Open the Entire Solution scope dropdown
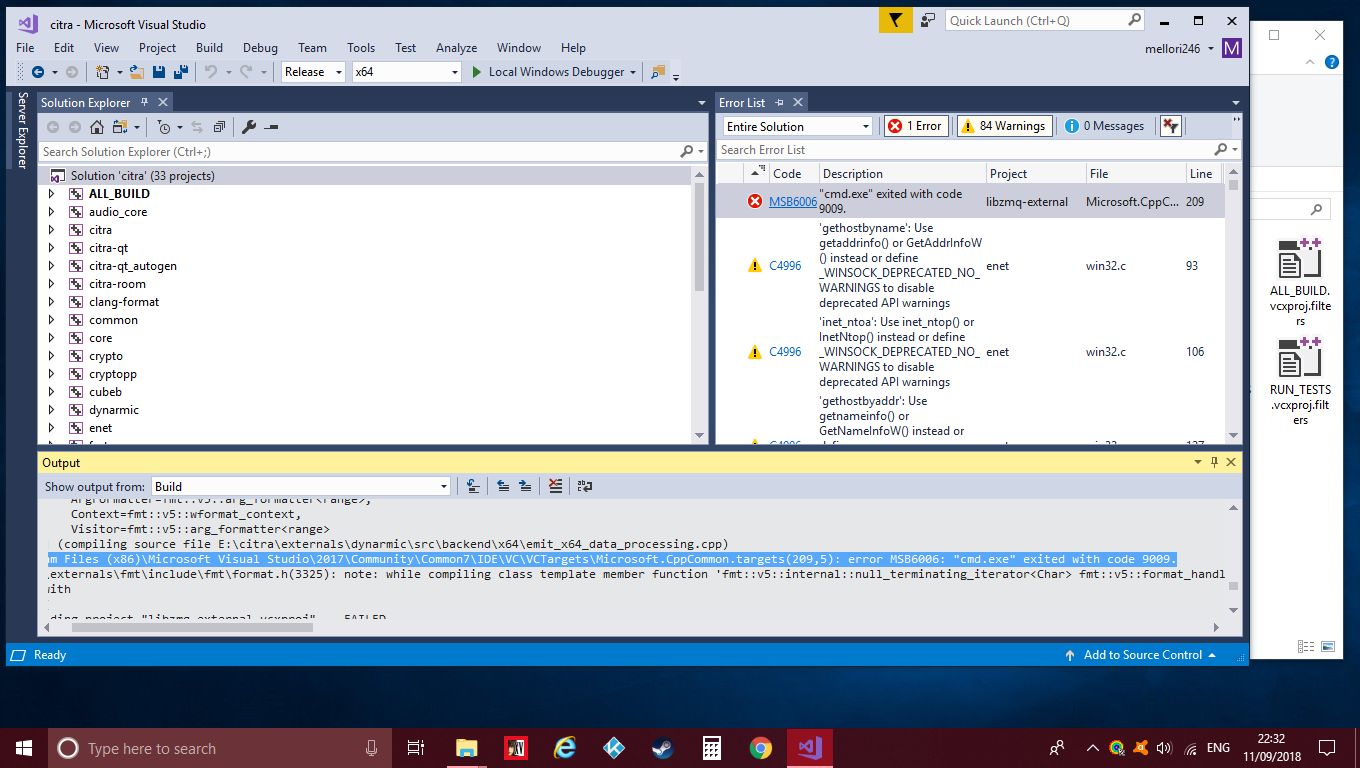The image size is (1360, 768). [x=798, y=126]
